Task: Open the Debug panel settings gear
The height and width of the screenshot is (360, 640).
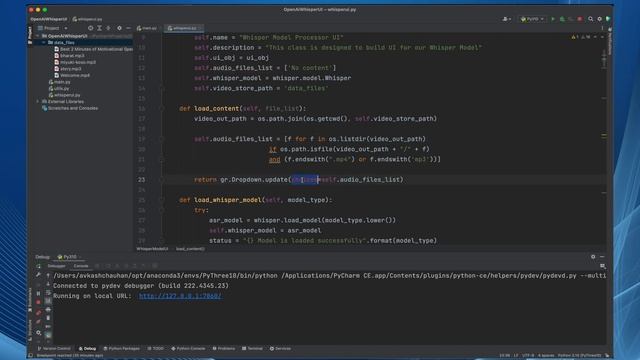Action: click(x=593, y=257)
